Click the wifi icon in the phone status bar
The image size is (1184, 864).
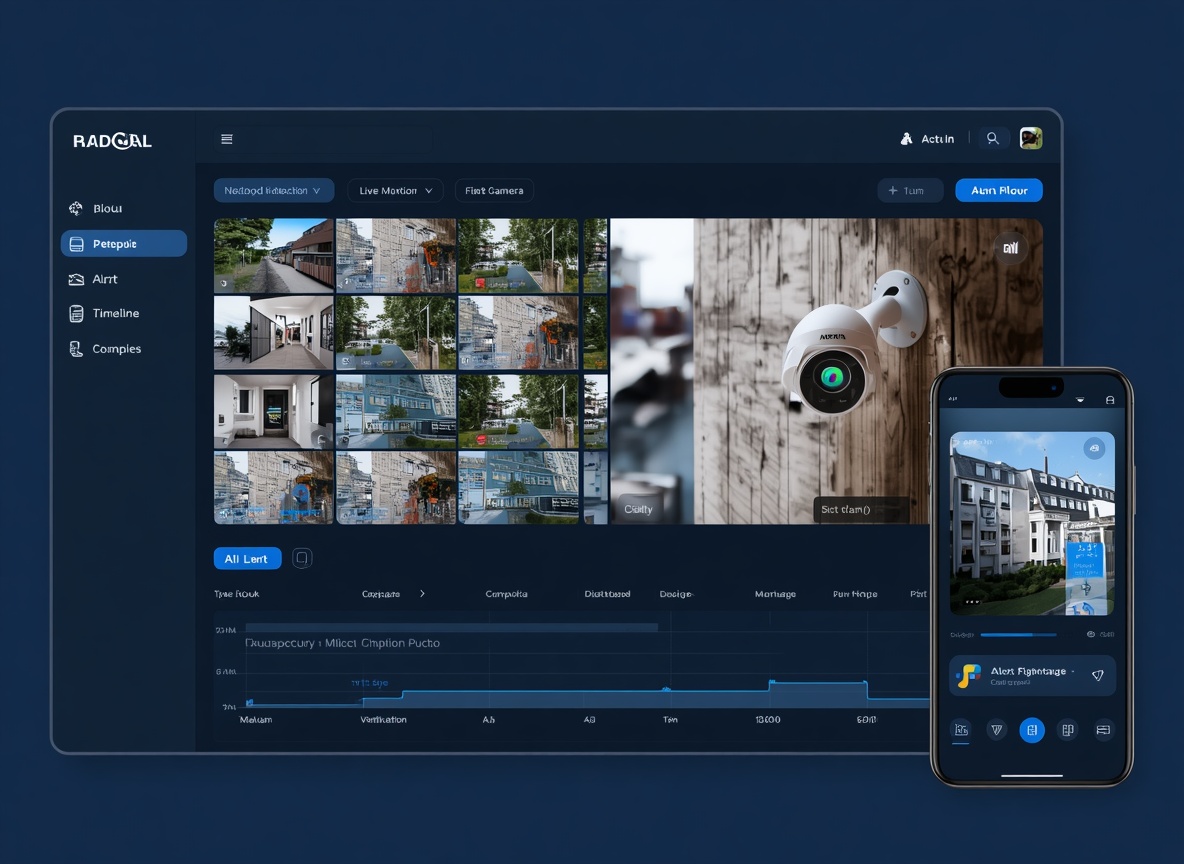(x=1080, y=400)
